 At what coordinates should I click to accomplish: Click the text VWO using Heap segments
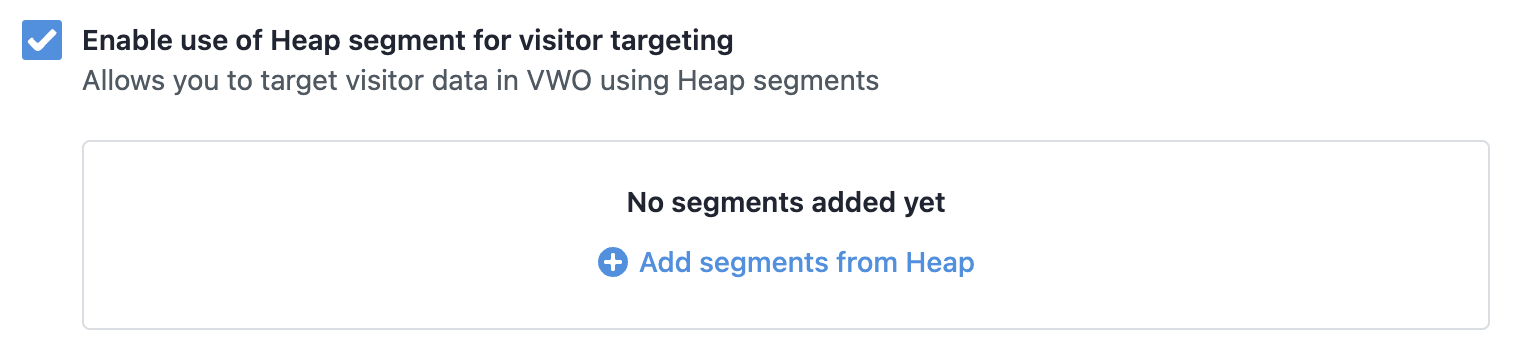[x=703, y=81]
